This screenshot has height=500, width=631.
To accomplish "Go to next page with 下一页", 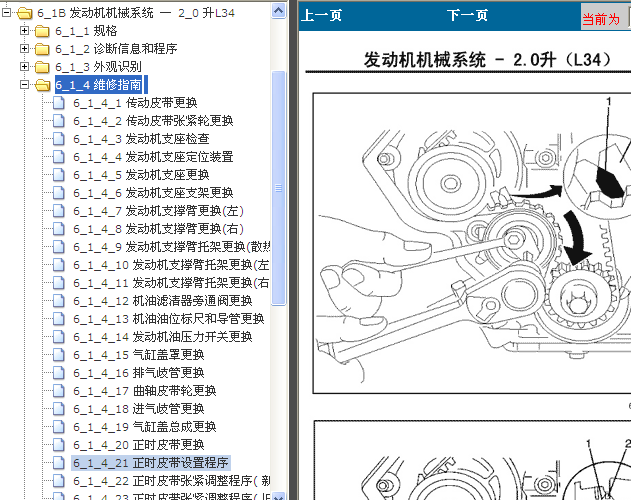I will 467,15.
